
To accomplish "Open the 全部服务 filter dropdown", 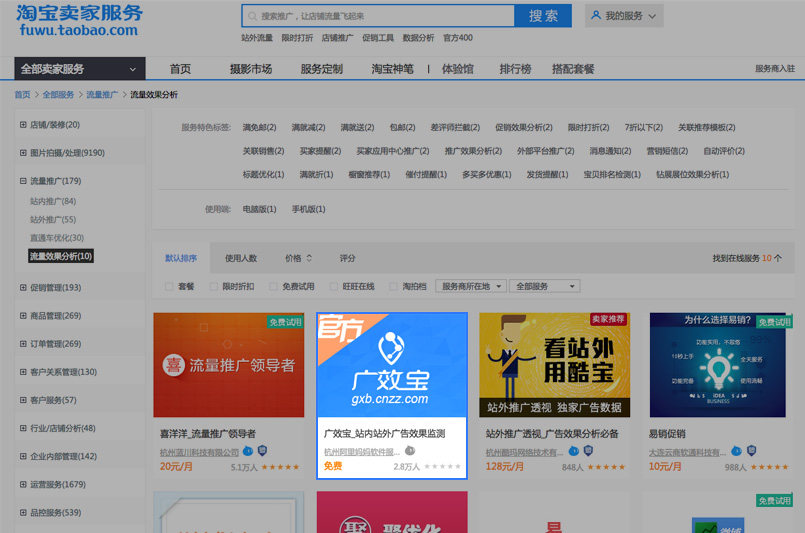I will pos(545,286).
